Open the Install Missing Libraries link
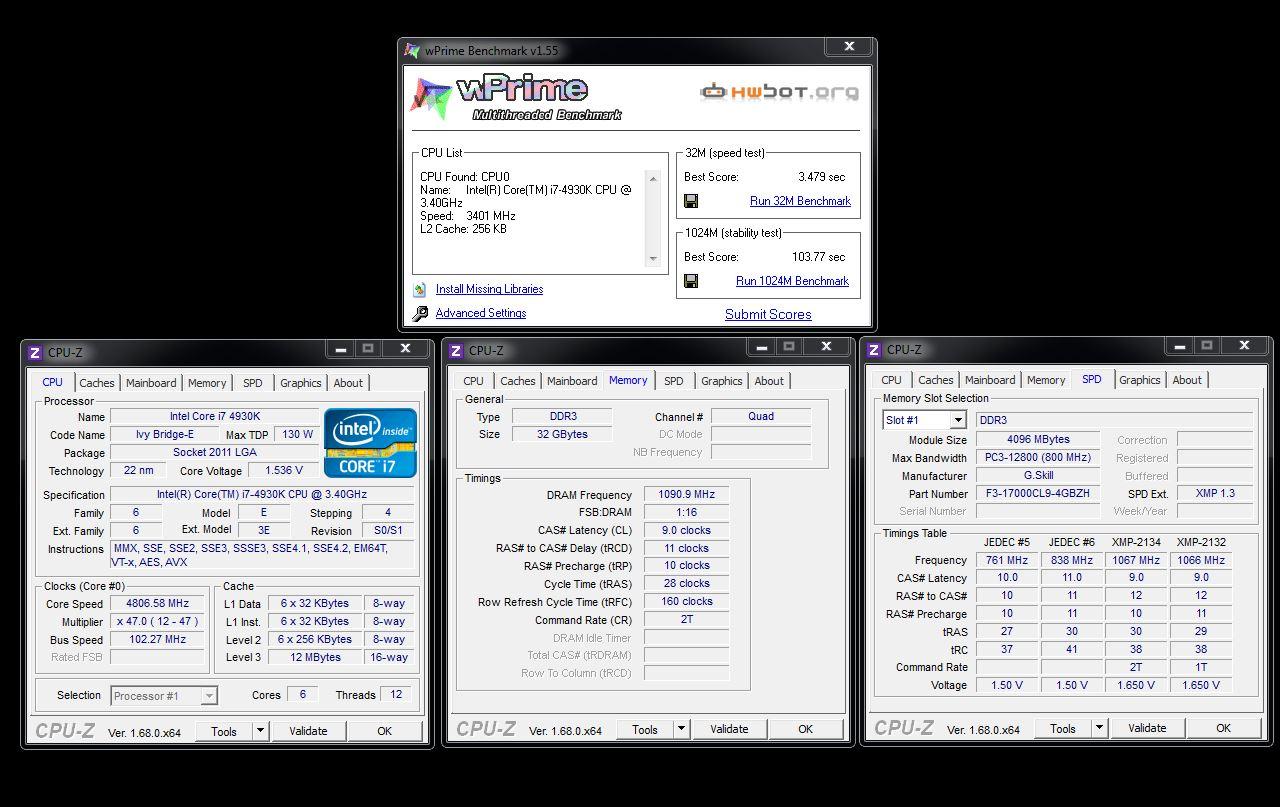The image size is (1280, 807). pos(489,289)
